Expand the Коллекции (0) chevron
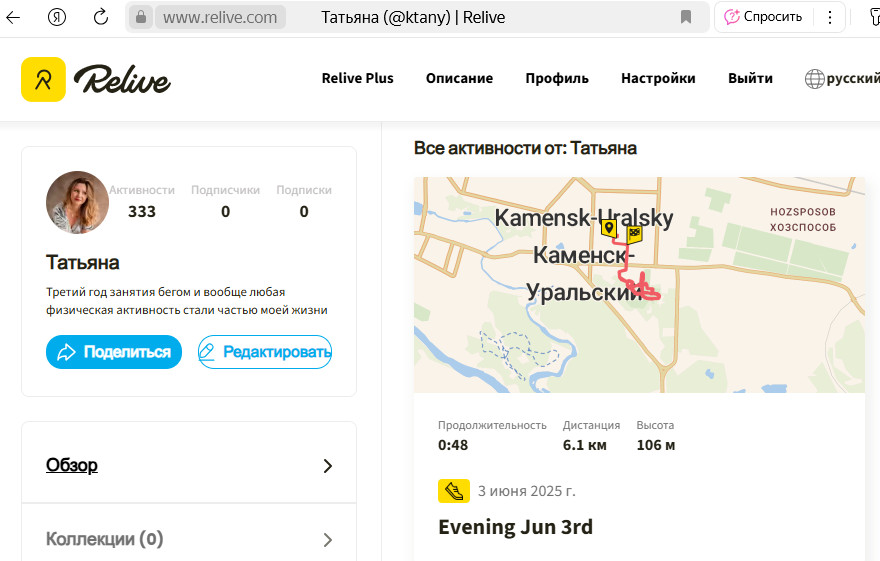 [328, 540]
